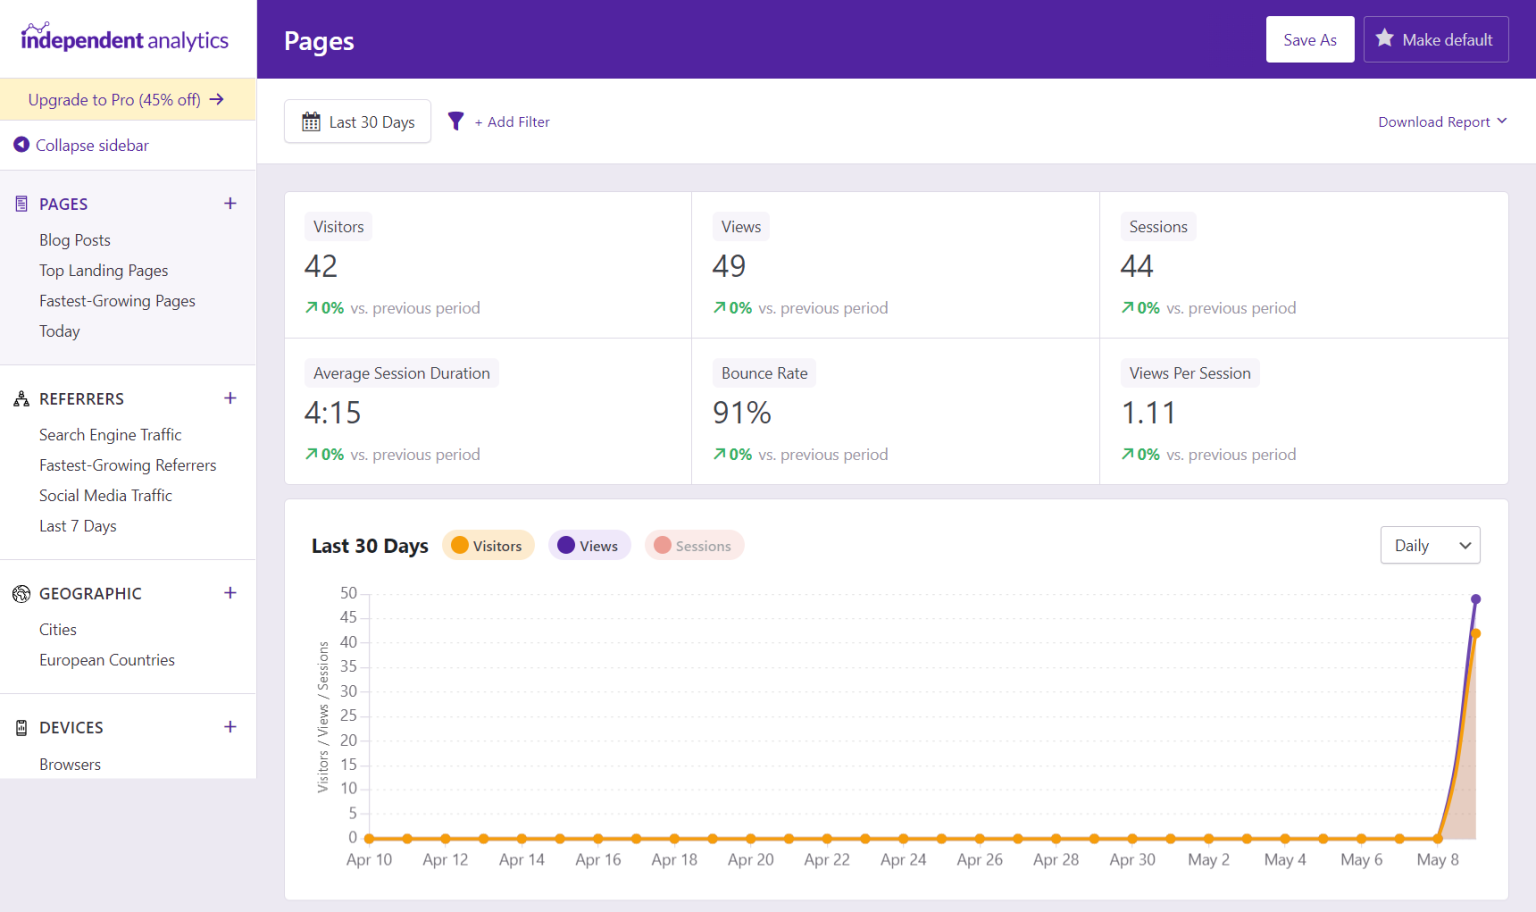Switch to the Search Engine Traffic report
1536x912 pixels.
pos(110,434)
